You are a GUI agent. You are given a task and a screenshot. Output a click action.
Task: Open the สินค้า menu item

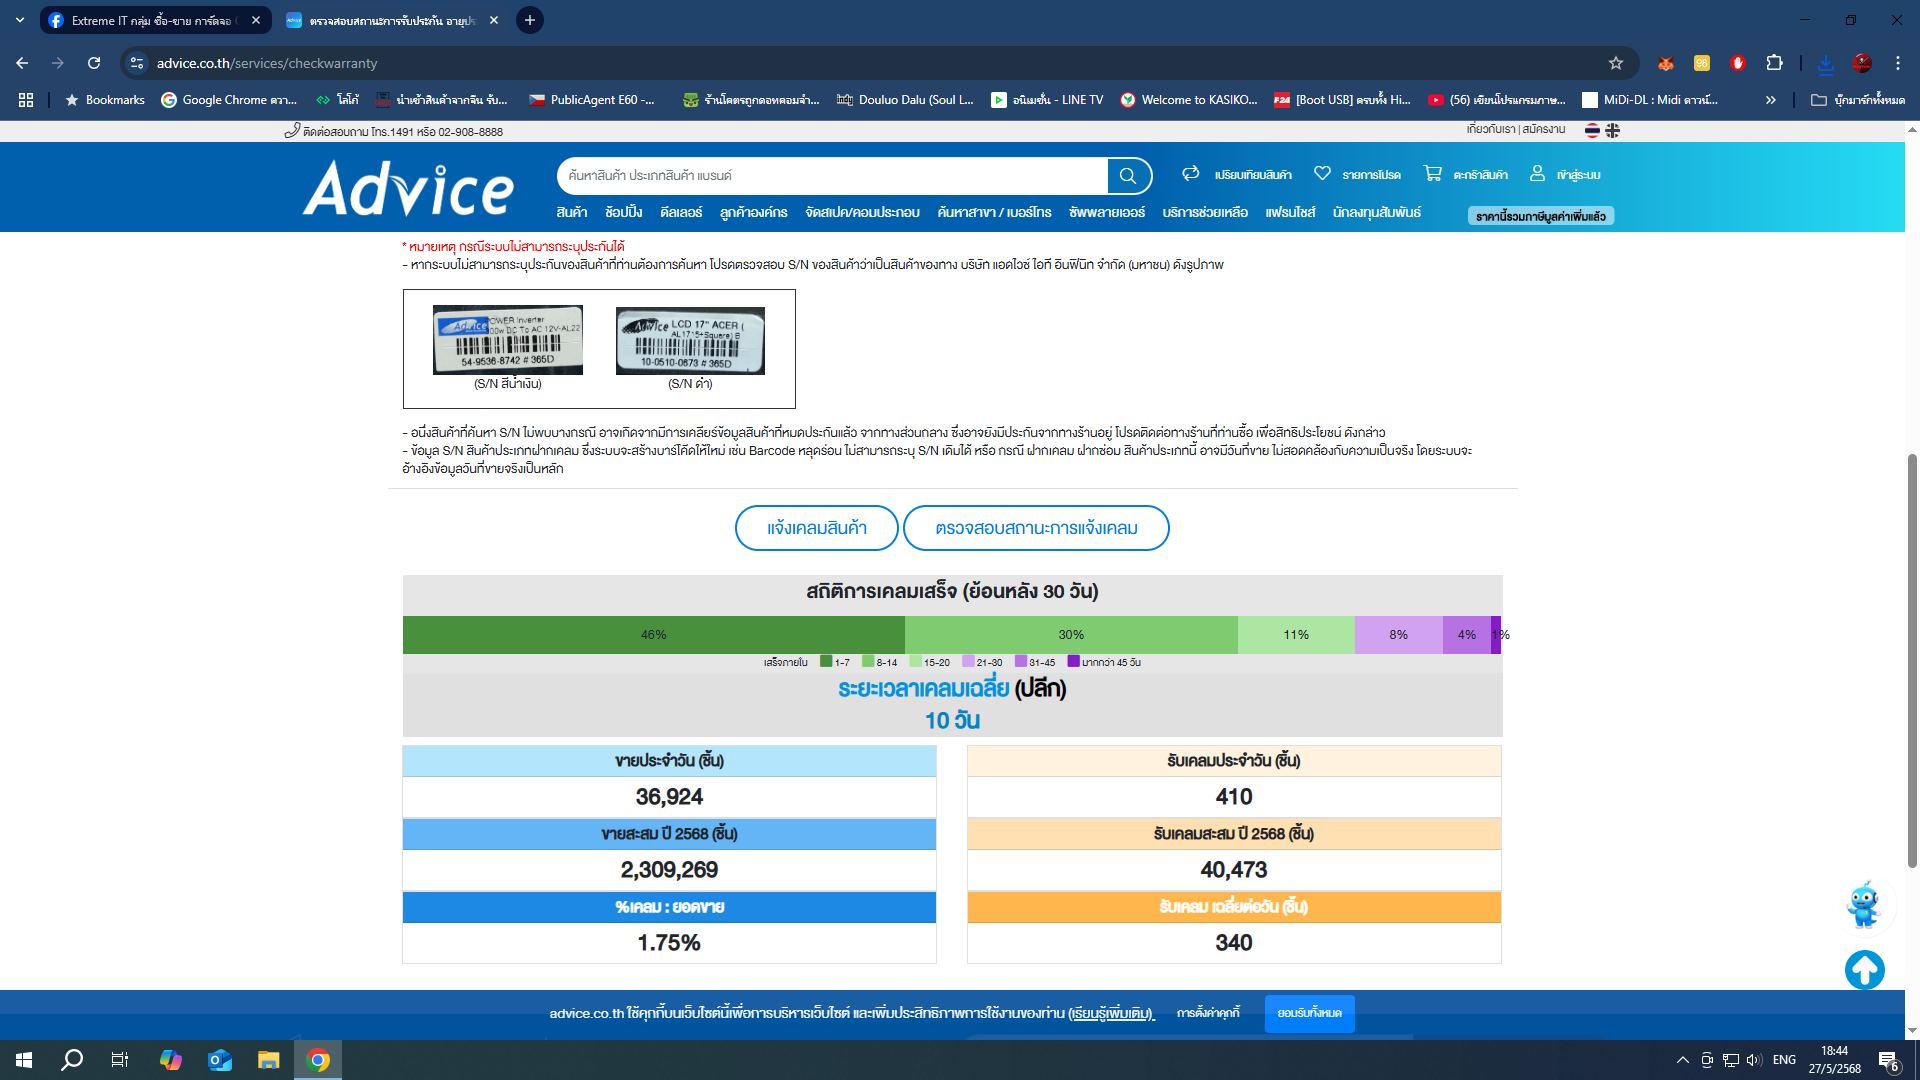[x=571, y=212]
